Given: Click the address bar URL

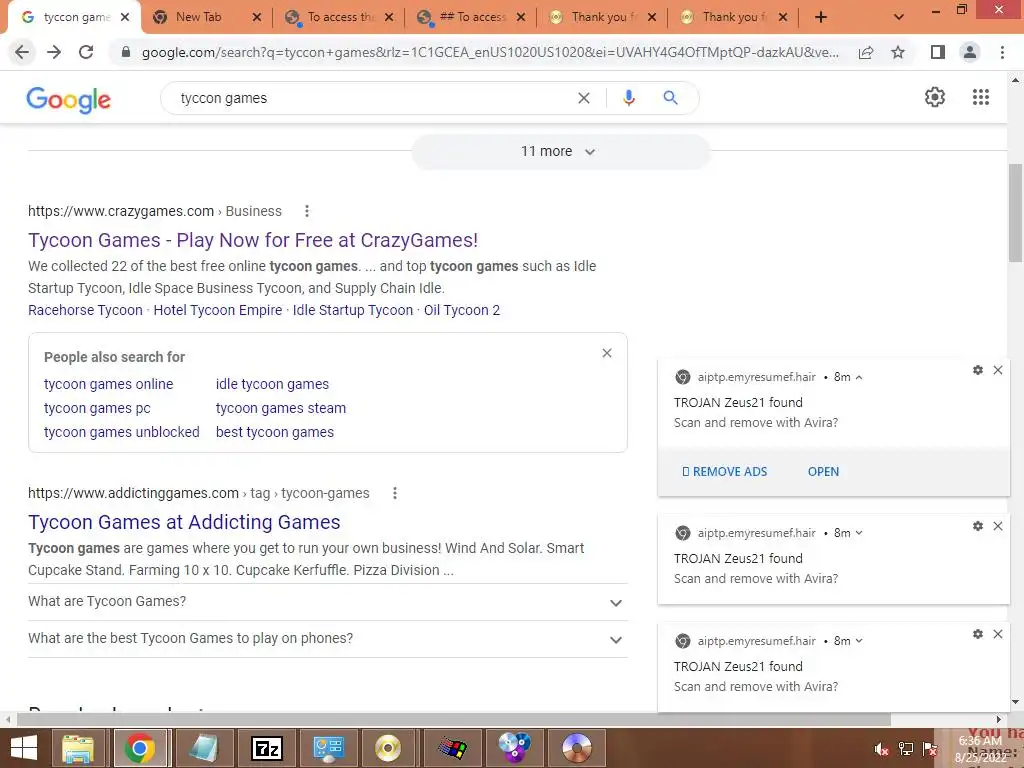Looking at the screenshot, I should pos(490,52).
